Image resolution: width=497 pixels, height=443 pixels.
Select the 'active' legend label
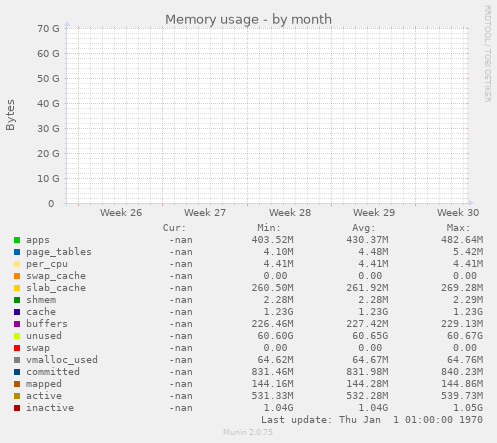coord(44,396)
